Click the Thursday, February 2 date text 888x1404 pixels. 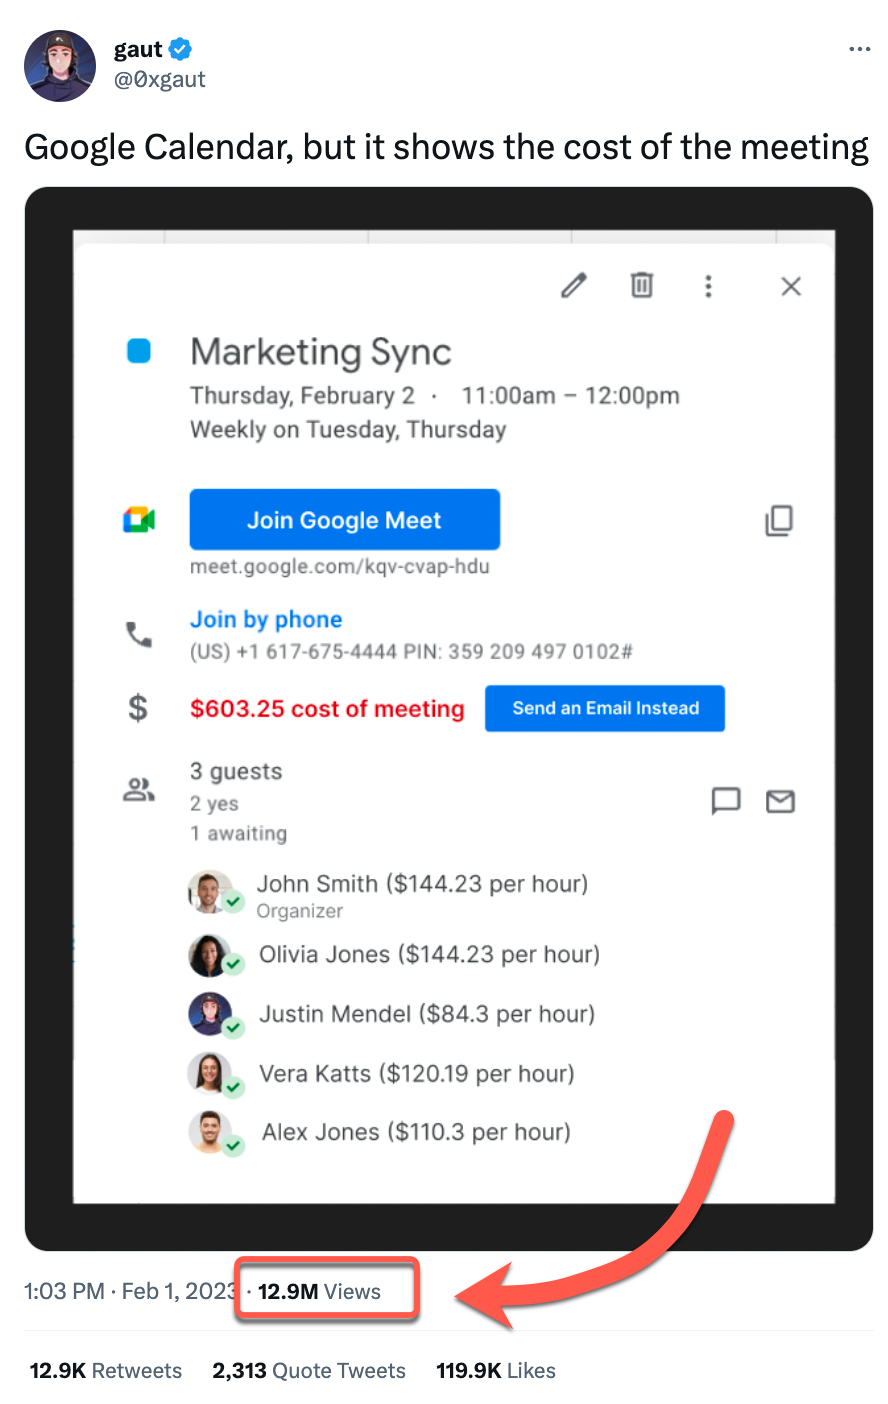point(303,396)
